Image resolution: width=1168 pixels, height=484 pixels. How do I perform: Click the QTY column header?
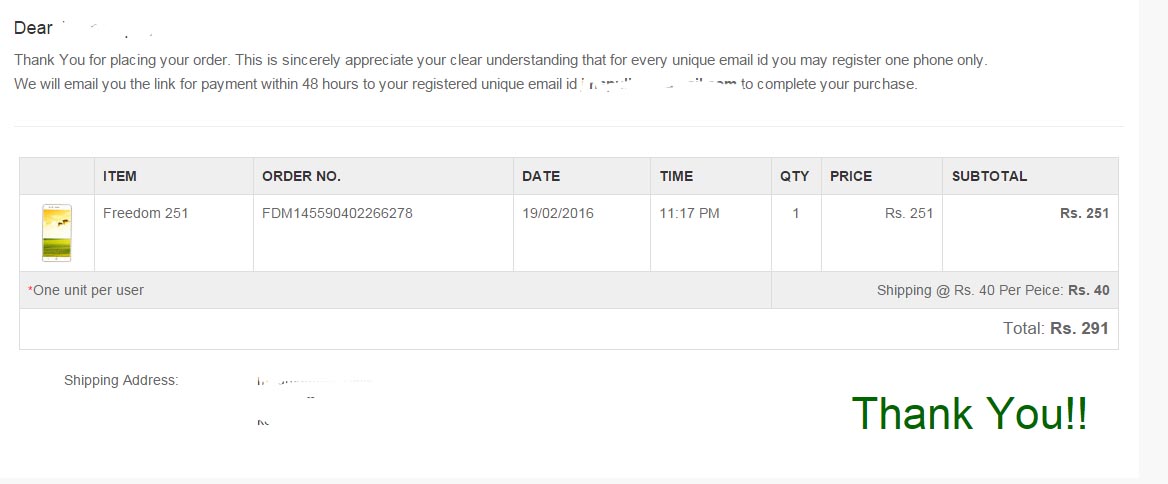click(795, 176)
